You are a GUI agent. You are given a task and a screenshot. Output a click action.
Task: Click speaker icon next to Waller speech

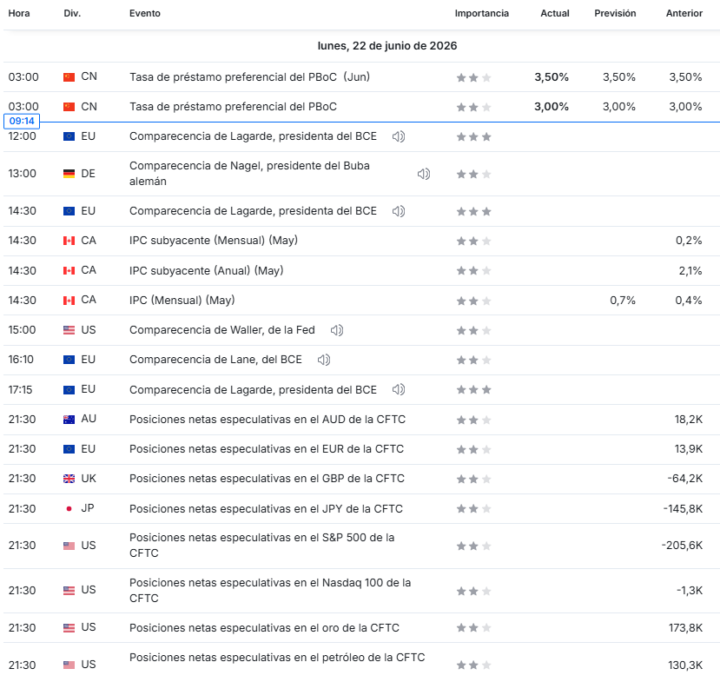point(337,330)
